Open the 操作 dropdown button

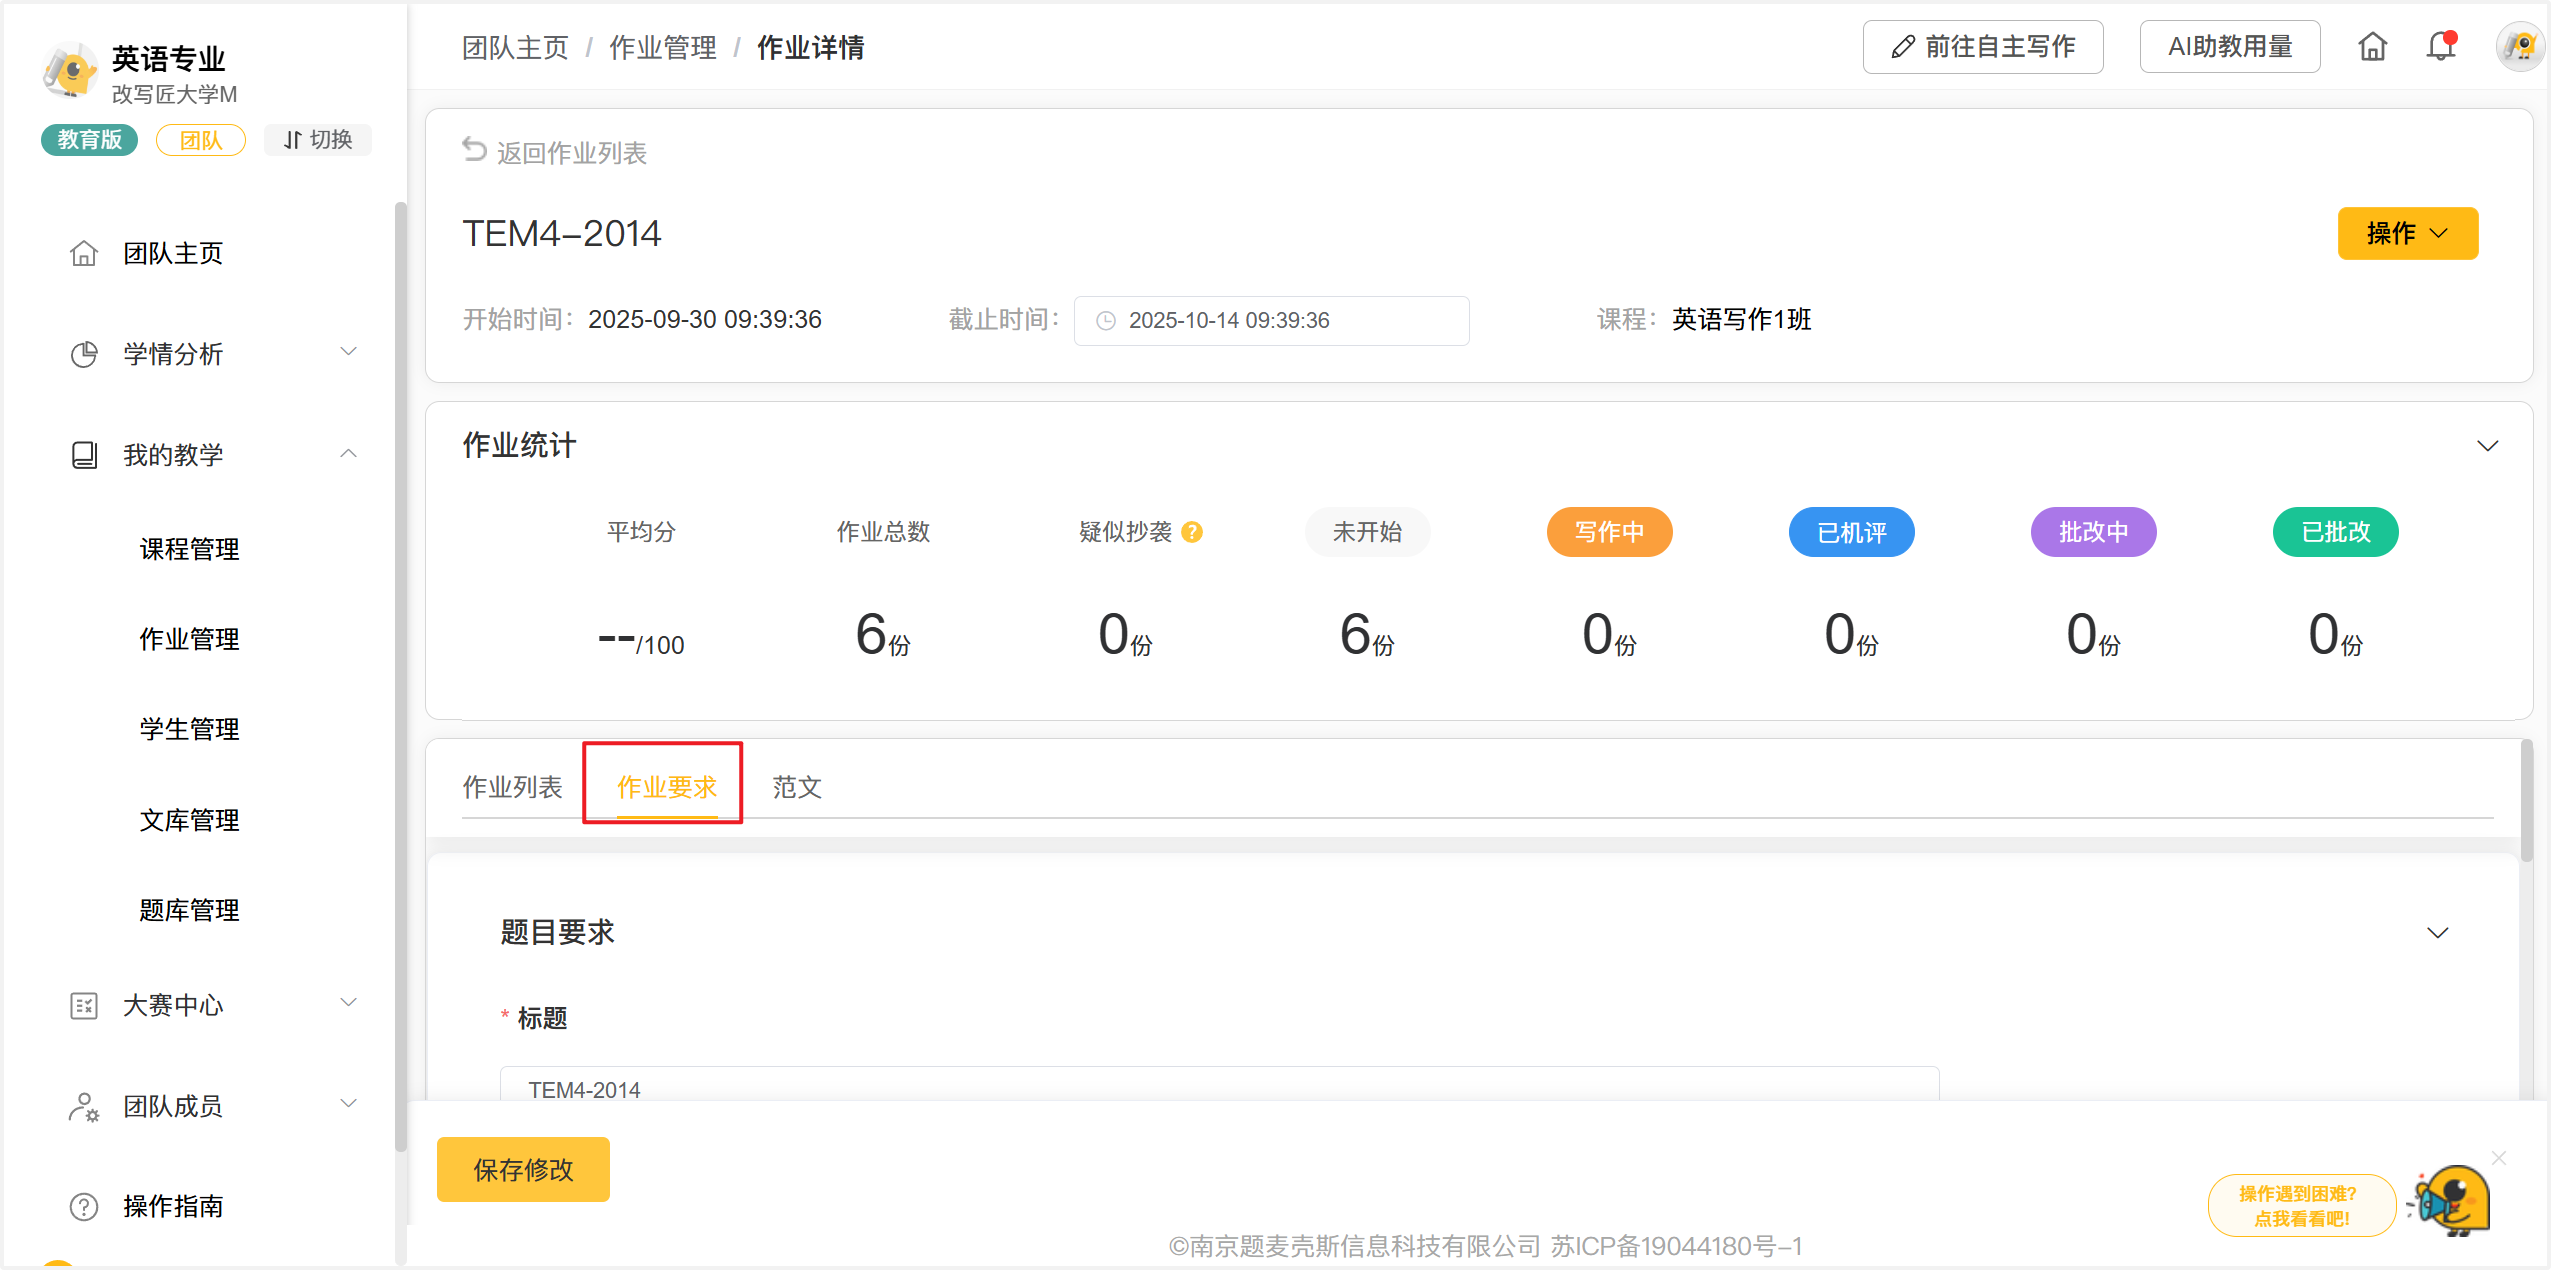tap(2407, 233)
